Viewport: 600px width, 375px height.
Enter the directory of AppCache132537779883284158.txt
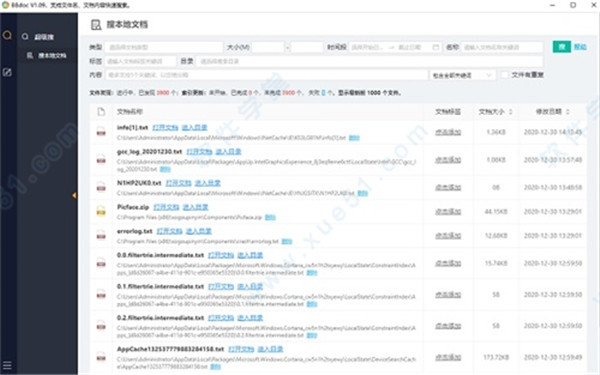coord(270,349)
